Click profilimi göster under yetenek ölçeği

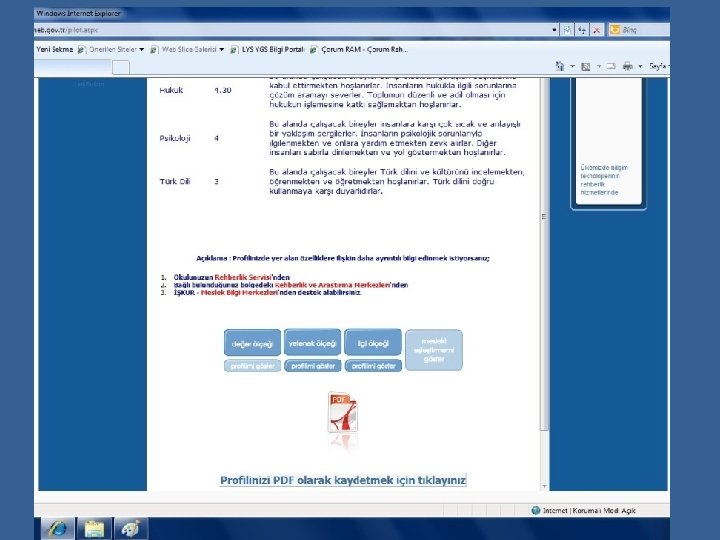click(313, 366)
